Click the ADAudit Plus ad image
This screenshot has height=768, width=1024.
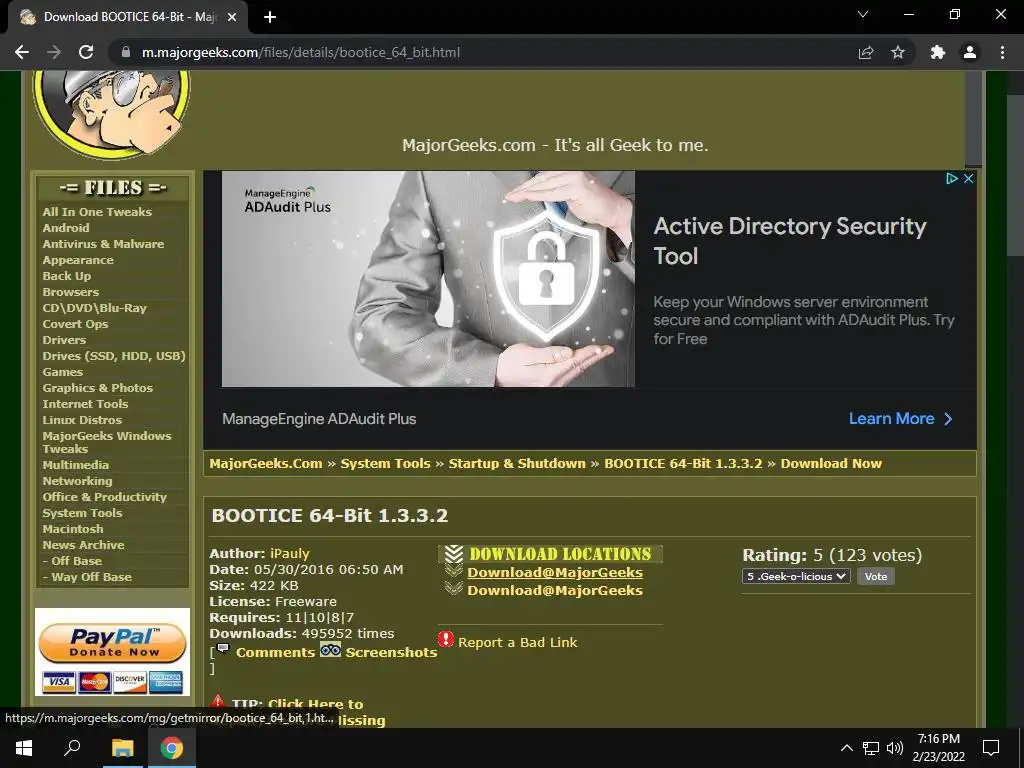[x=428, y=279]
